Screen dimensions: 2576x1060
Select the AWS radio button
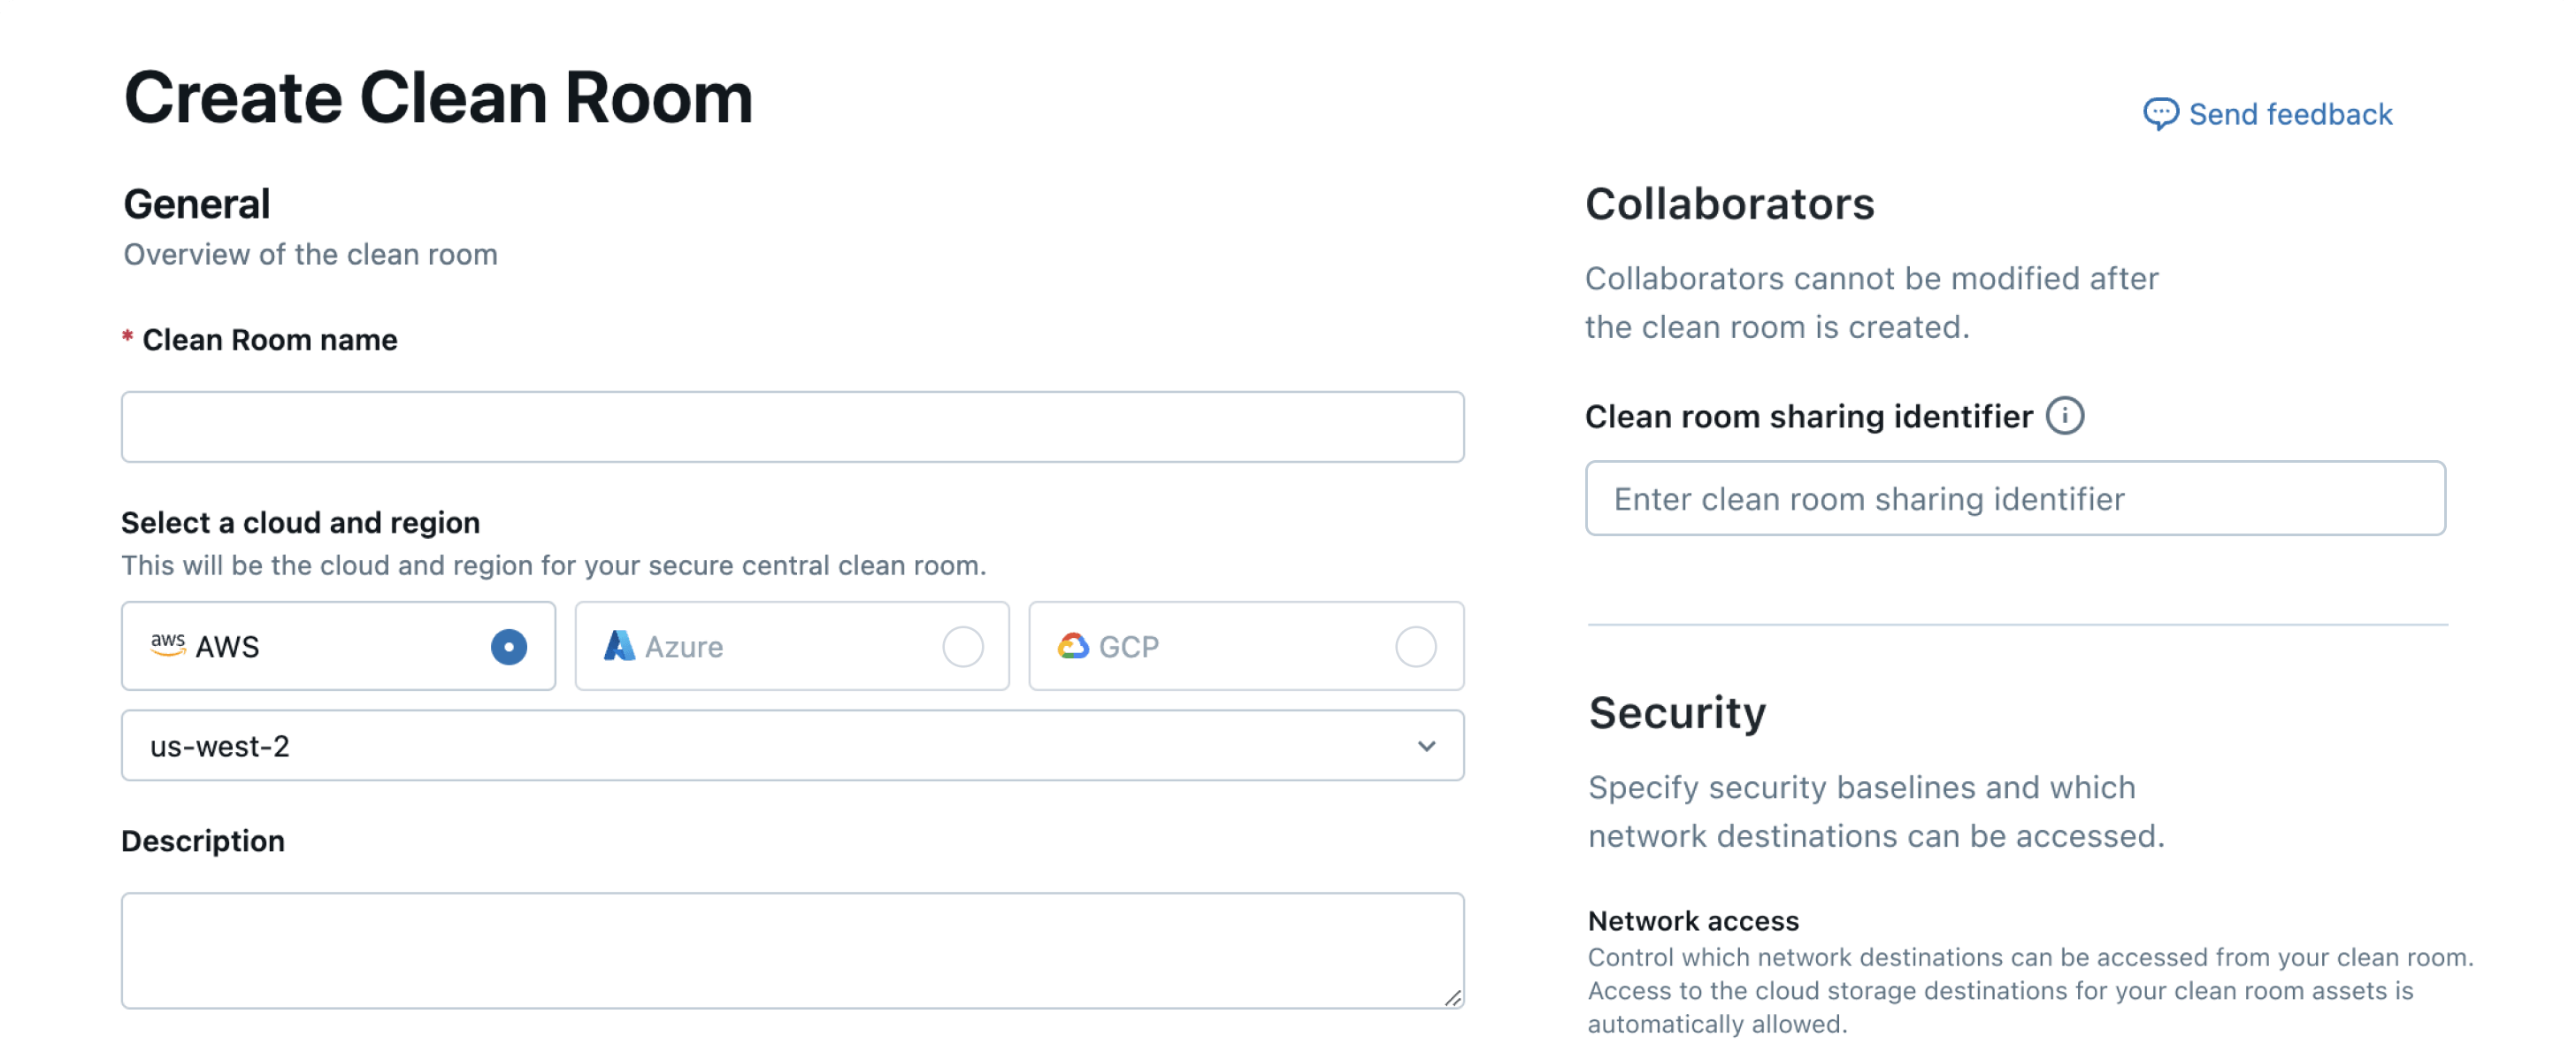(x=508, y=647)
